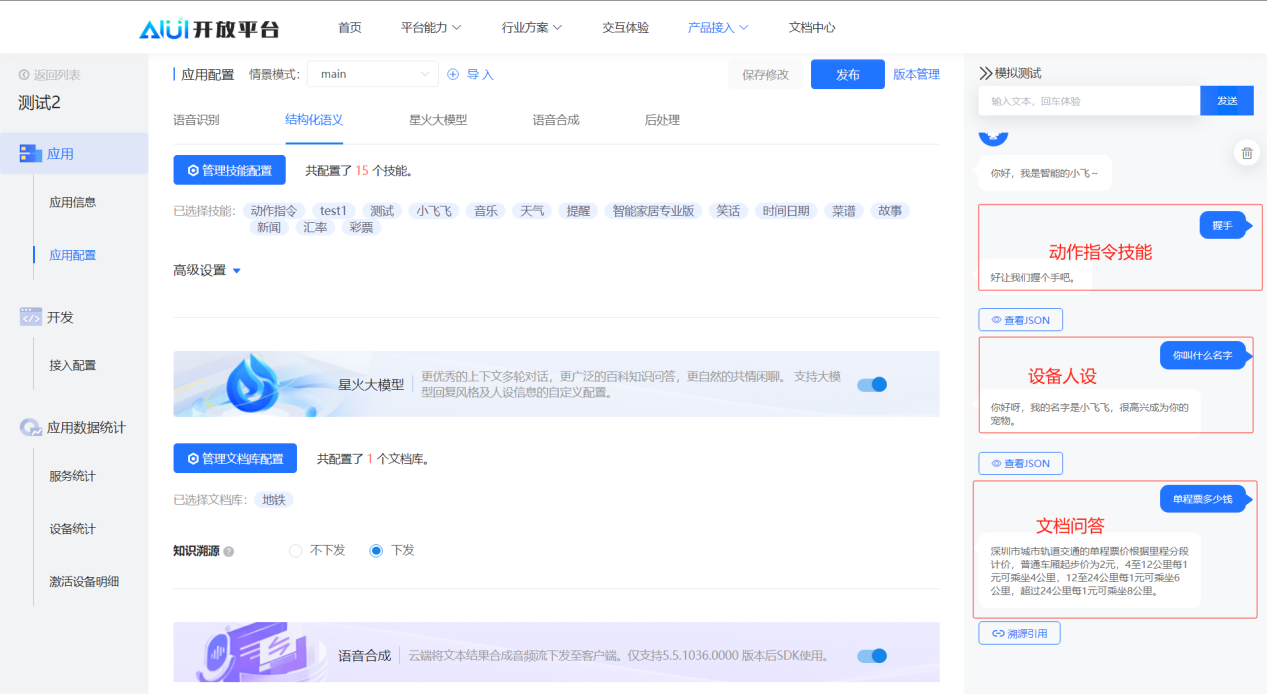This screenshot has height=694, width=1267.
Task: Expand the 高级设置 section
Action: [x=206, y=269]
